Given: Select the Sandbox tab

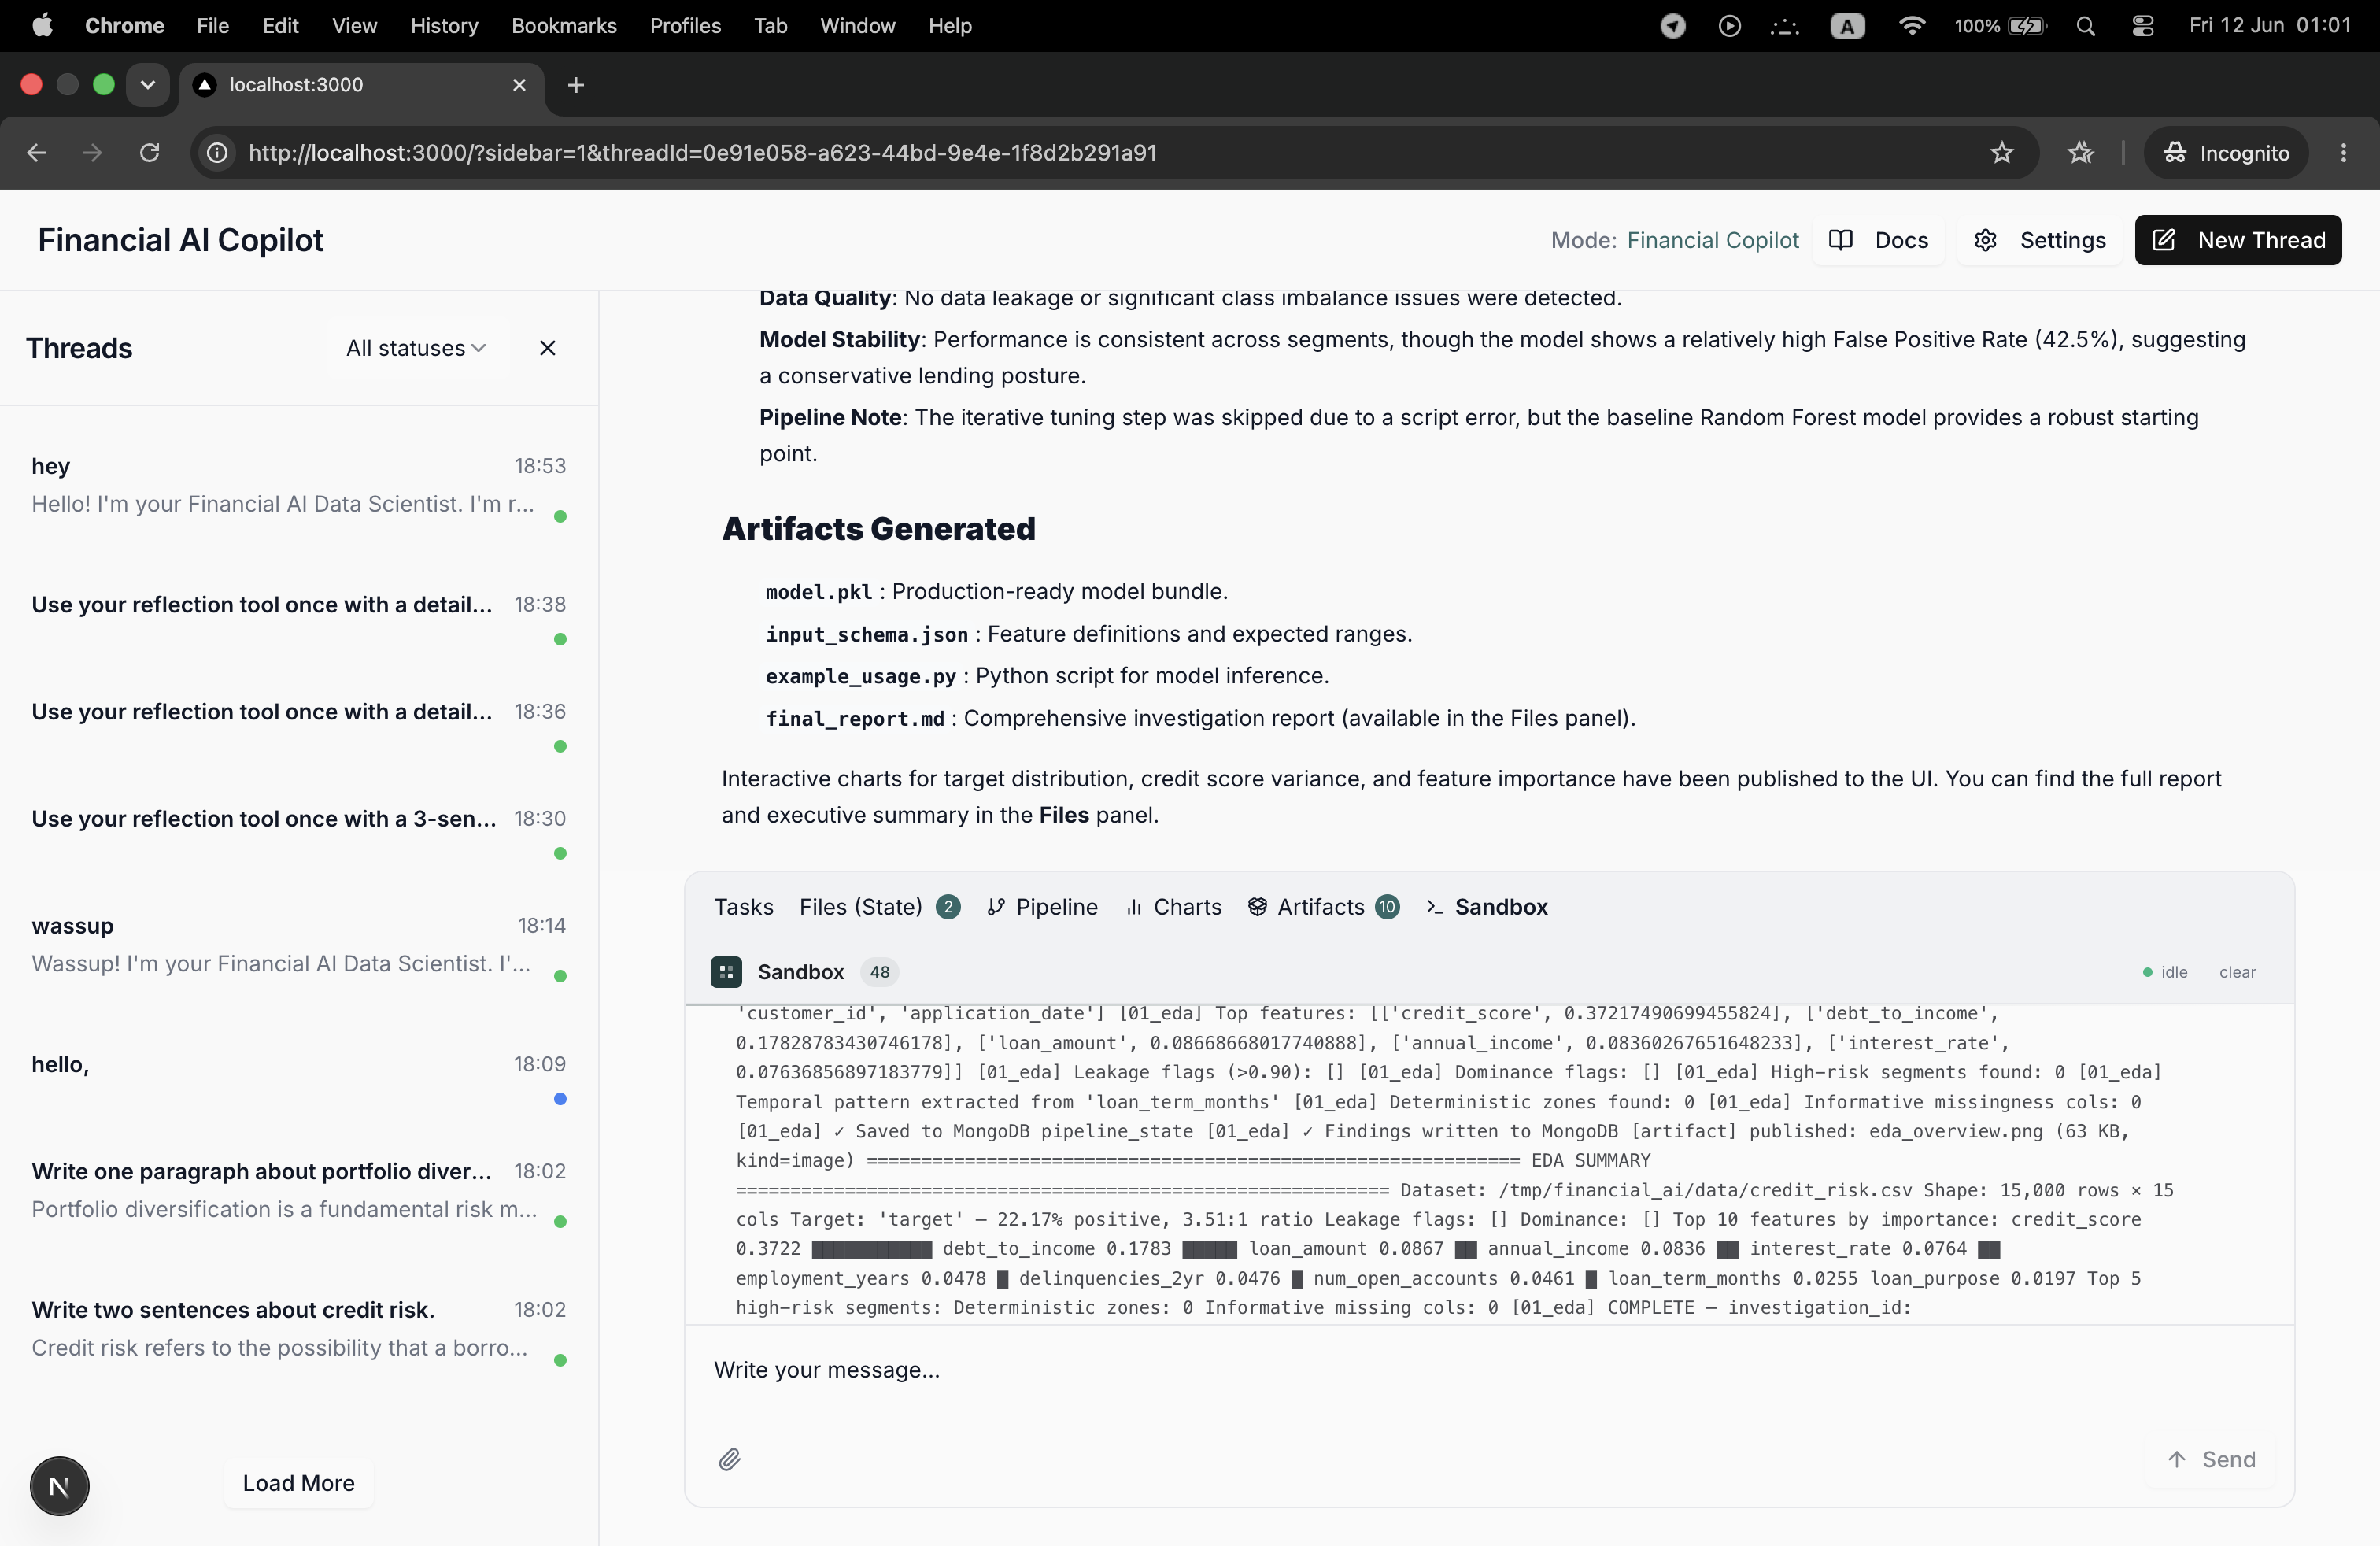Looking at the screenshot, I should pos(1487,906).
